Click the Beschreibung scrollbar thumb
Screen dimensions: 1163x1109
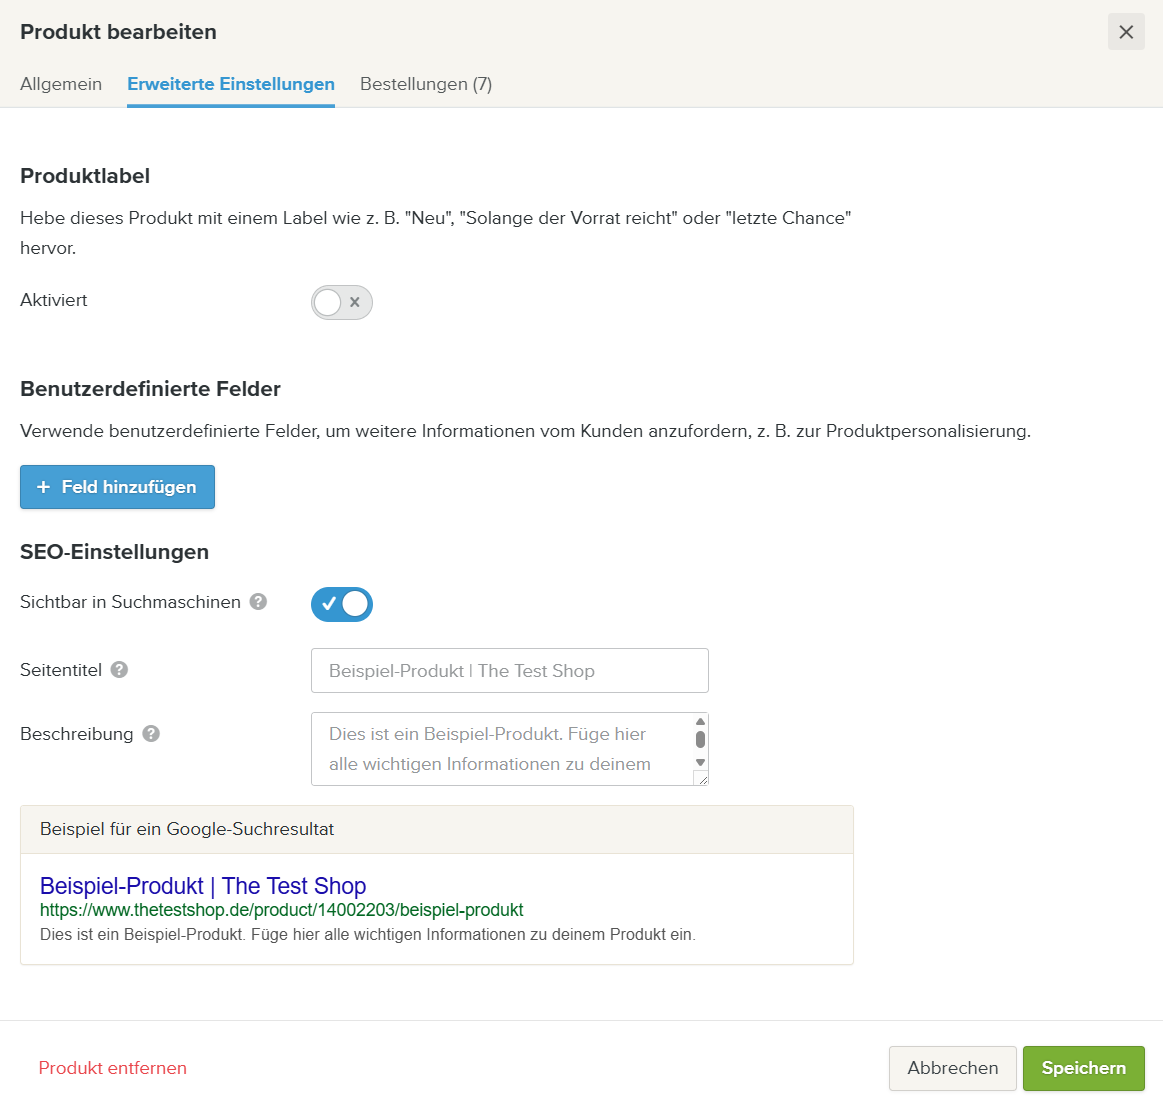[700, 740]
